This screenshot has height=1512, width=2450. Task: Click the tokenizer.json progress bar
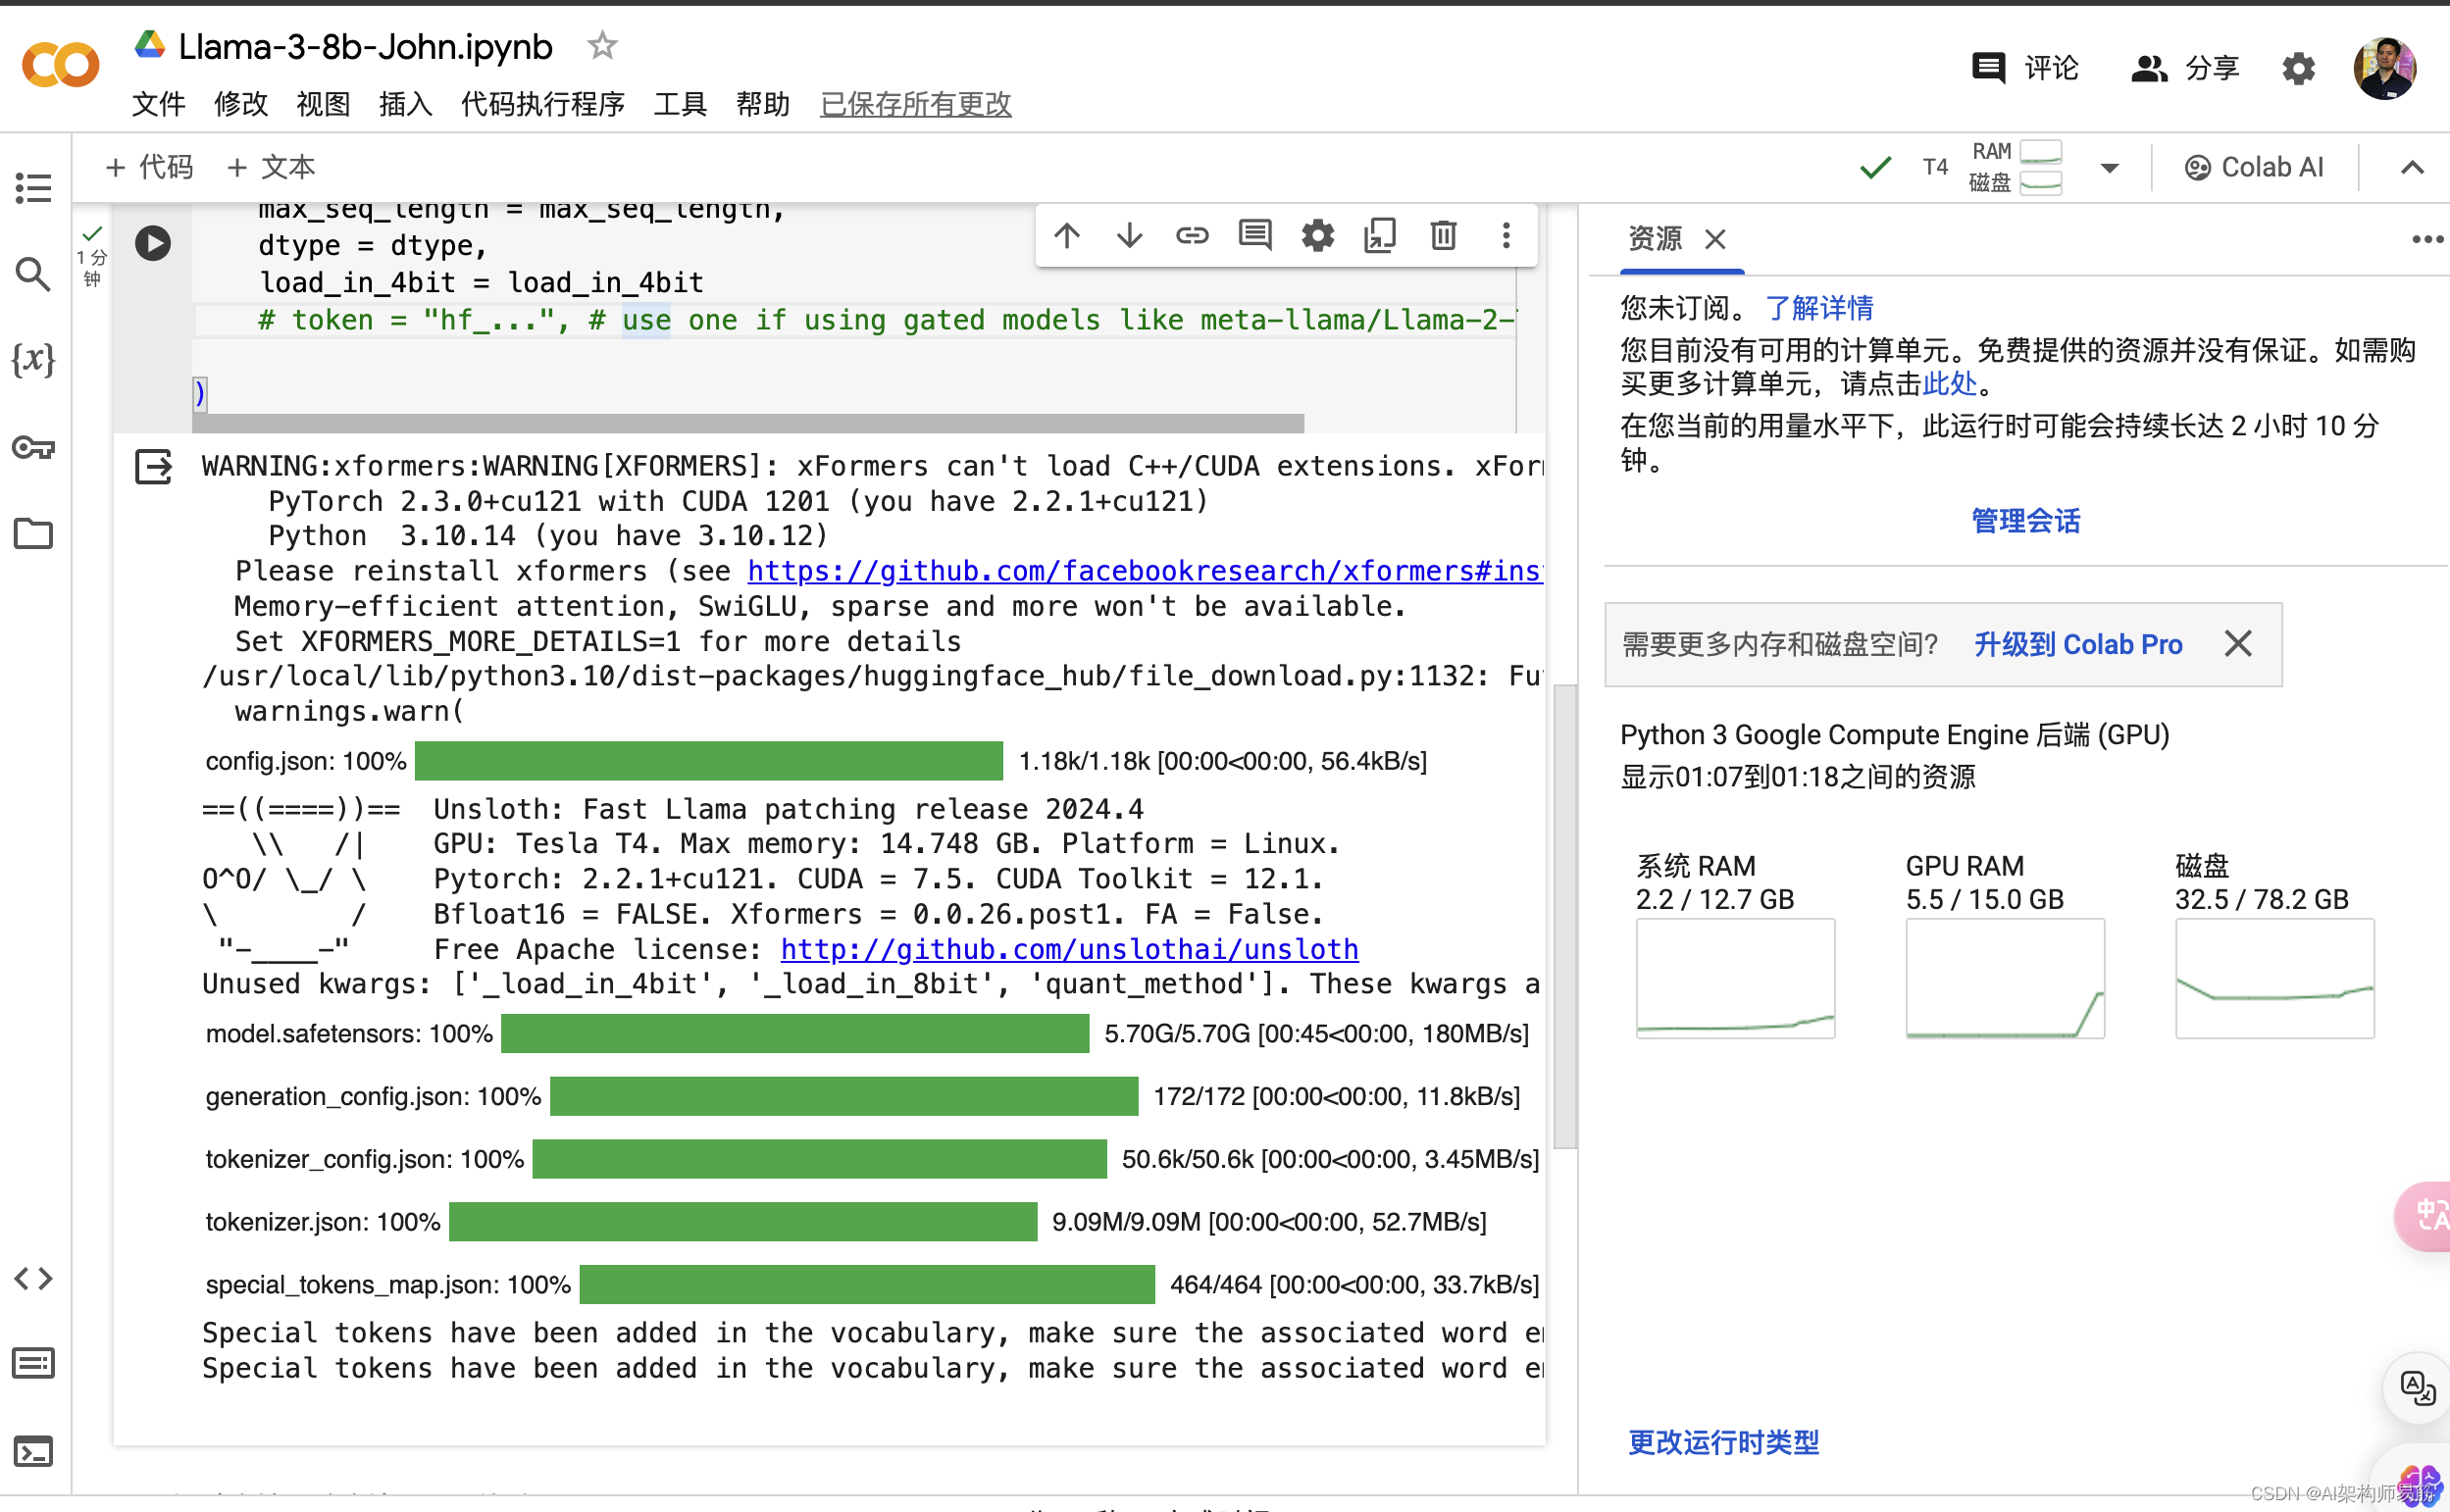(x=743, y=1222)
